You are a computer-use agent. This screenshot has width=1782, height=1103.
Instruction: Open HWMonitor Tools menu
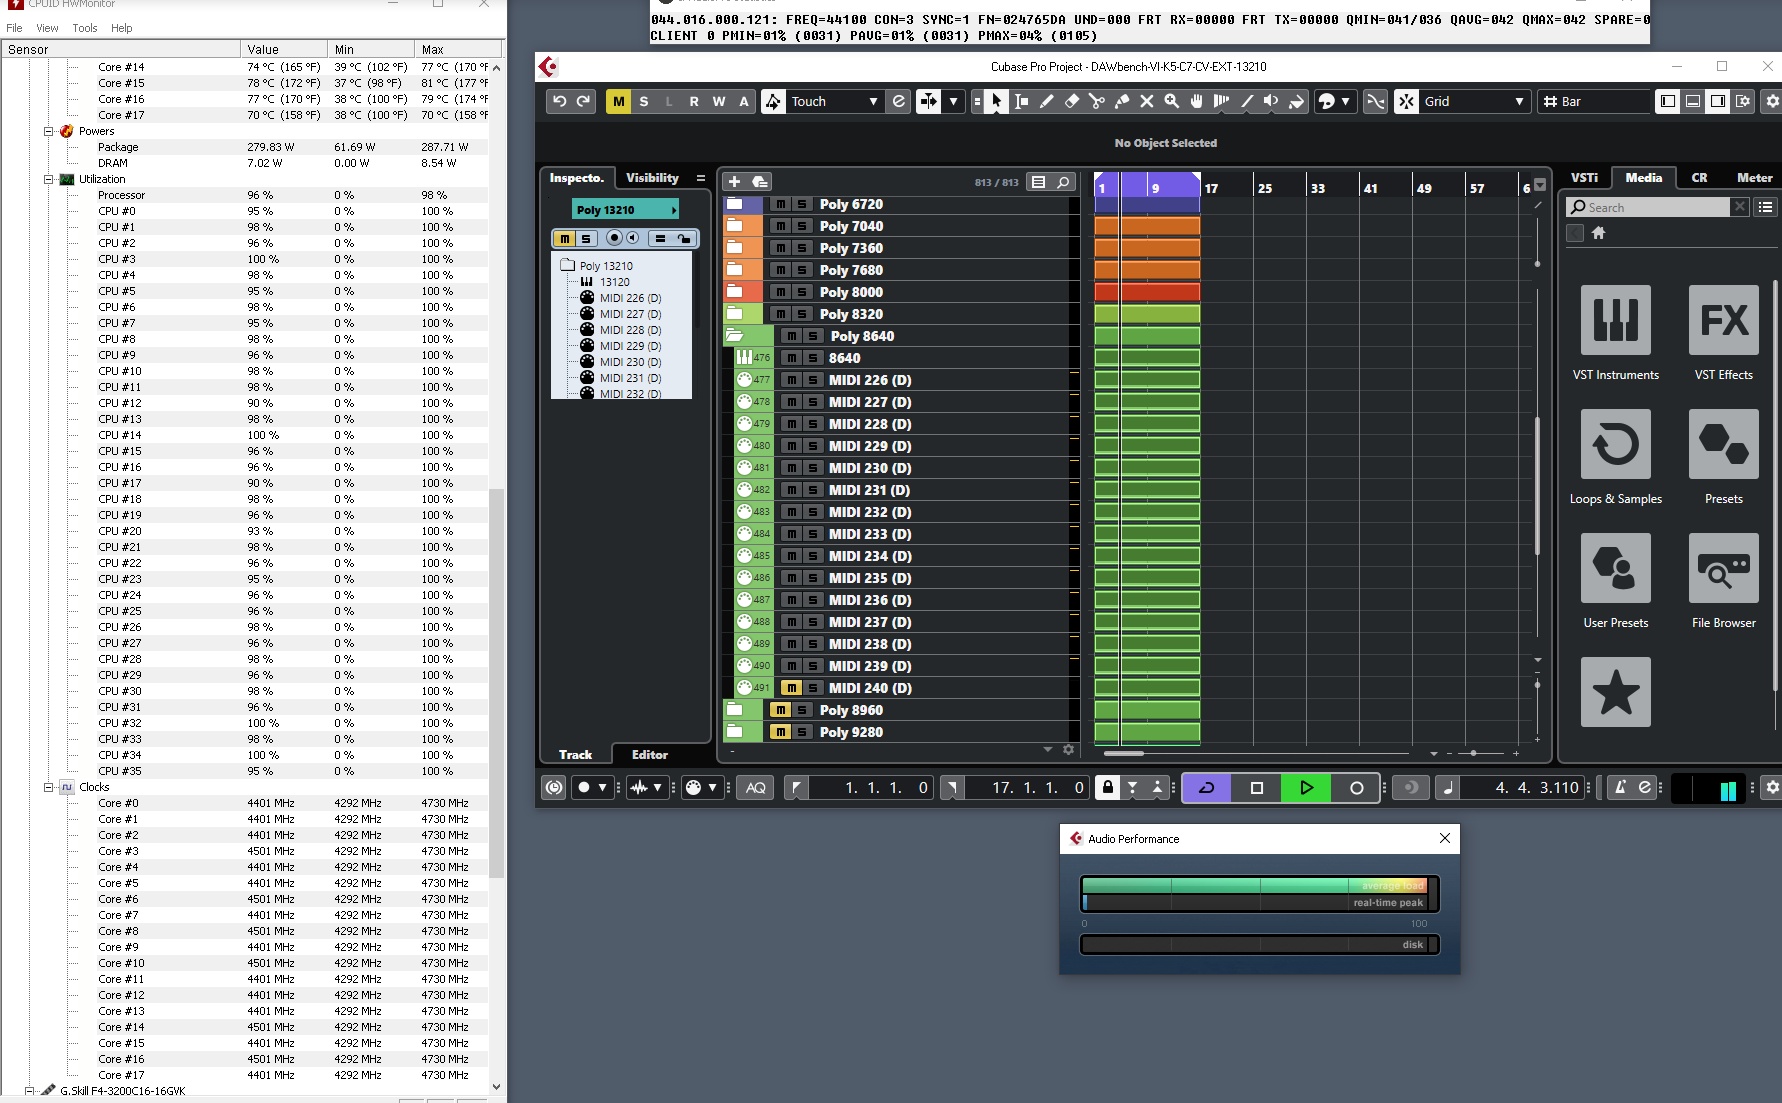(85, 28)
